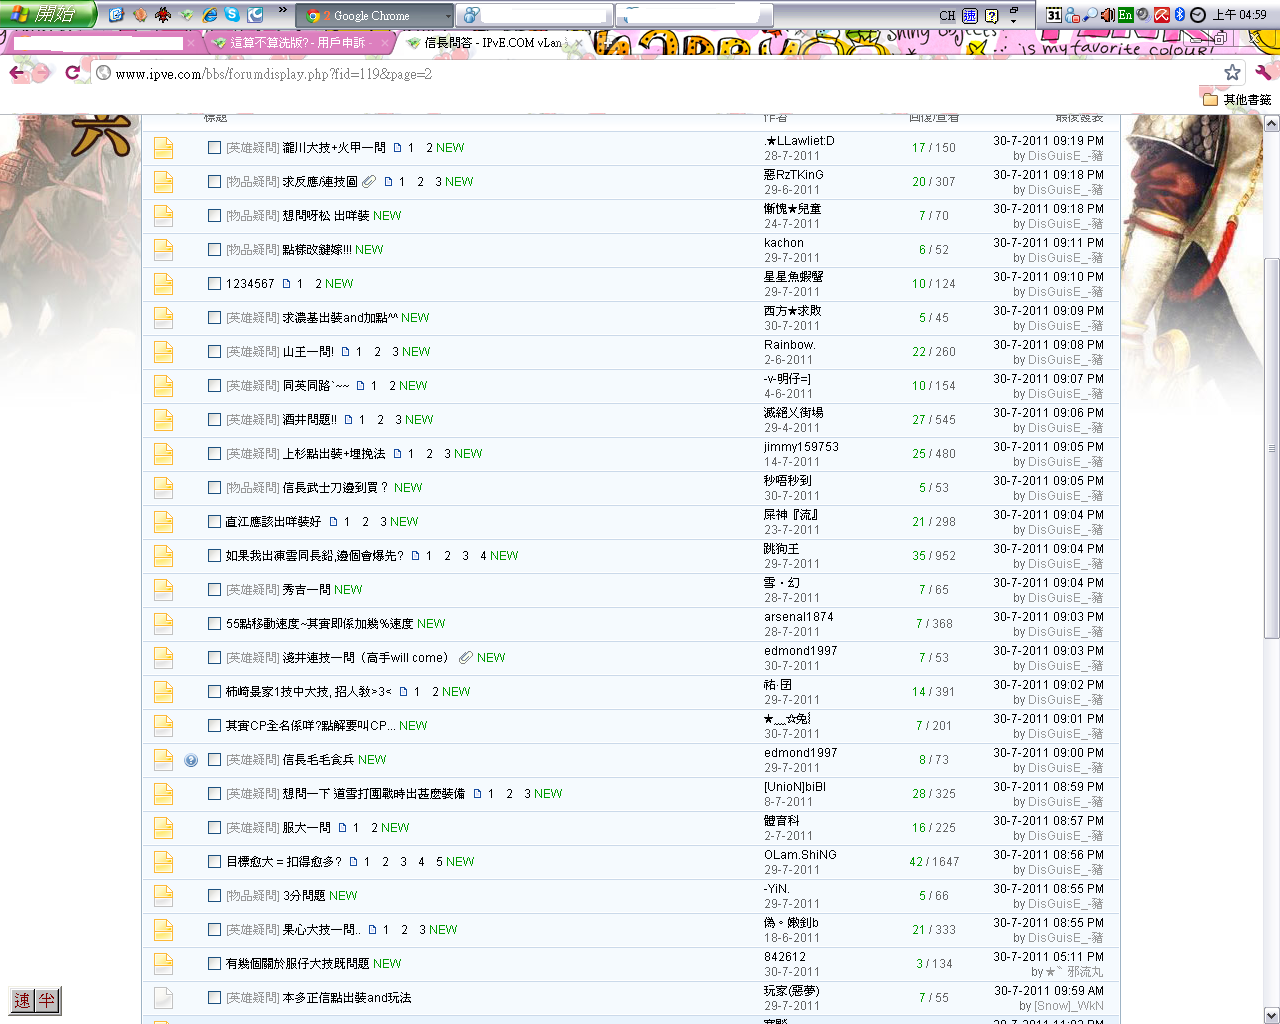Open author profile OLam.ShiNG
Viewport: 1280px width, 1024px height.
click(x=800, y=855)
